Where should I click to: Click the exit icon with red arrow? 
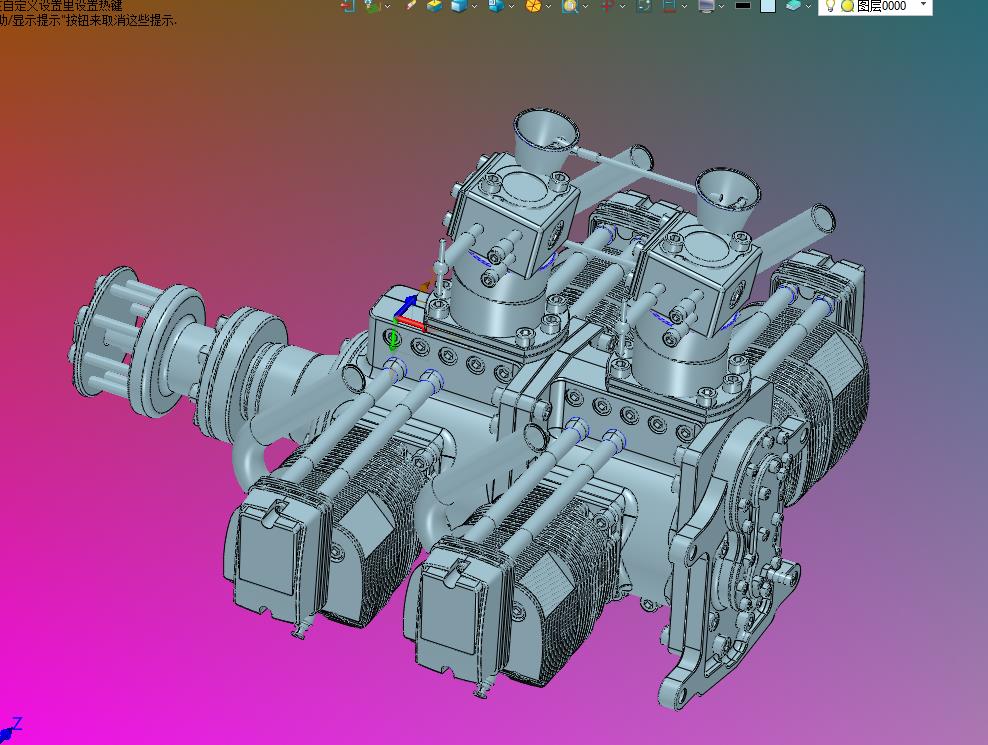[x=347, y=5]
